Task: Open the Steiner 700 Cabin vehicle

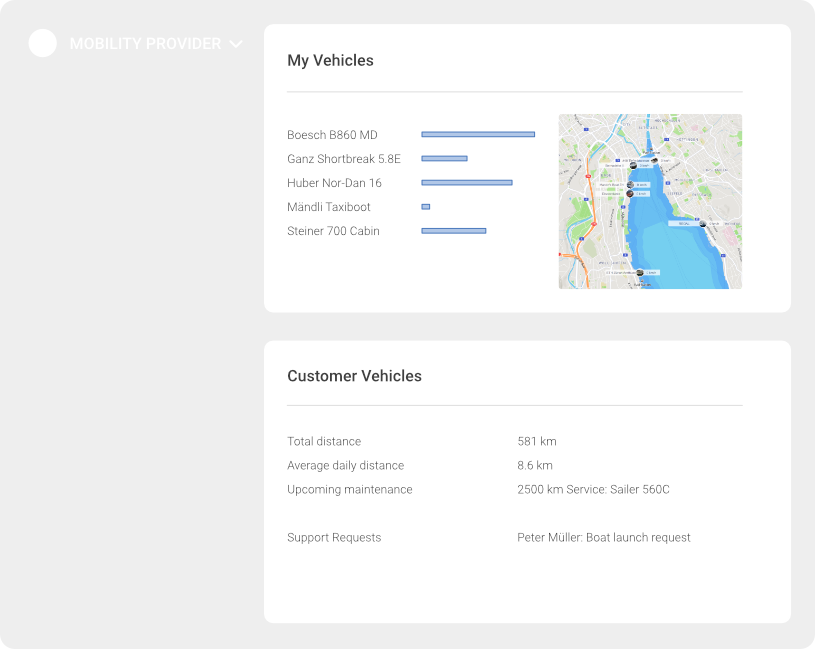Action: click(333, 231)
